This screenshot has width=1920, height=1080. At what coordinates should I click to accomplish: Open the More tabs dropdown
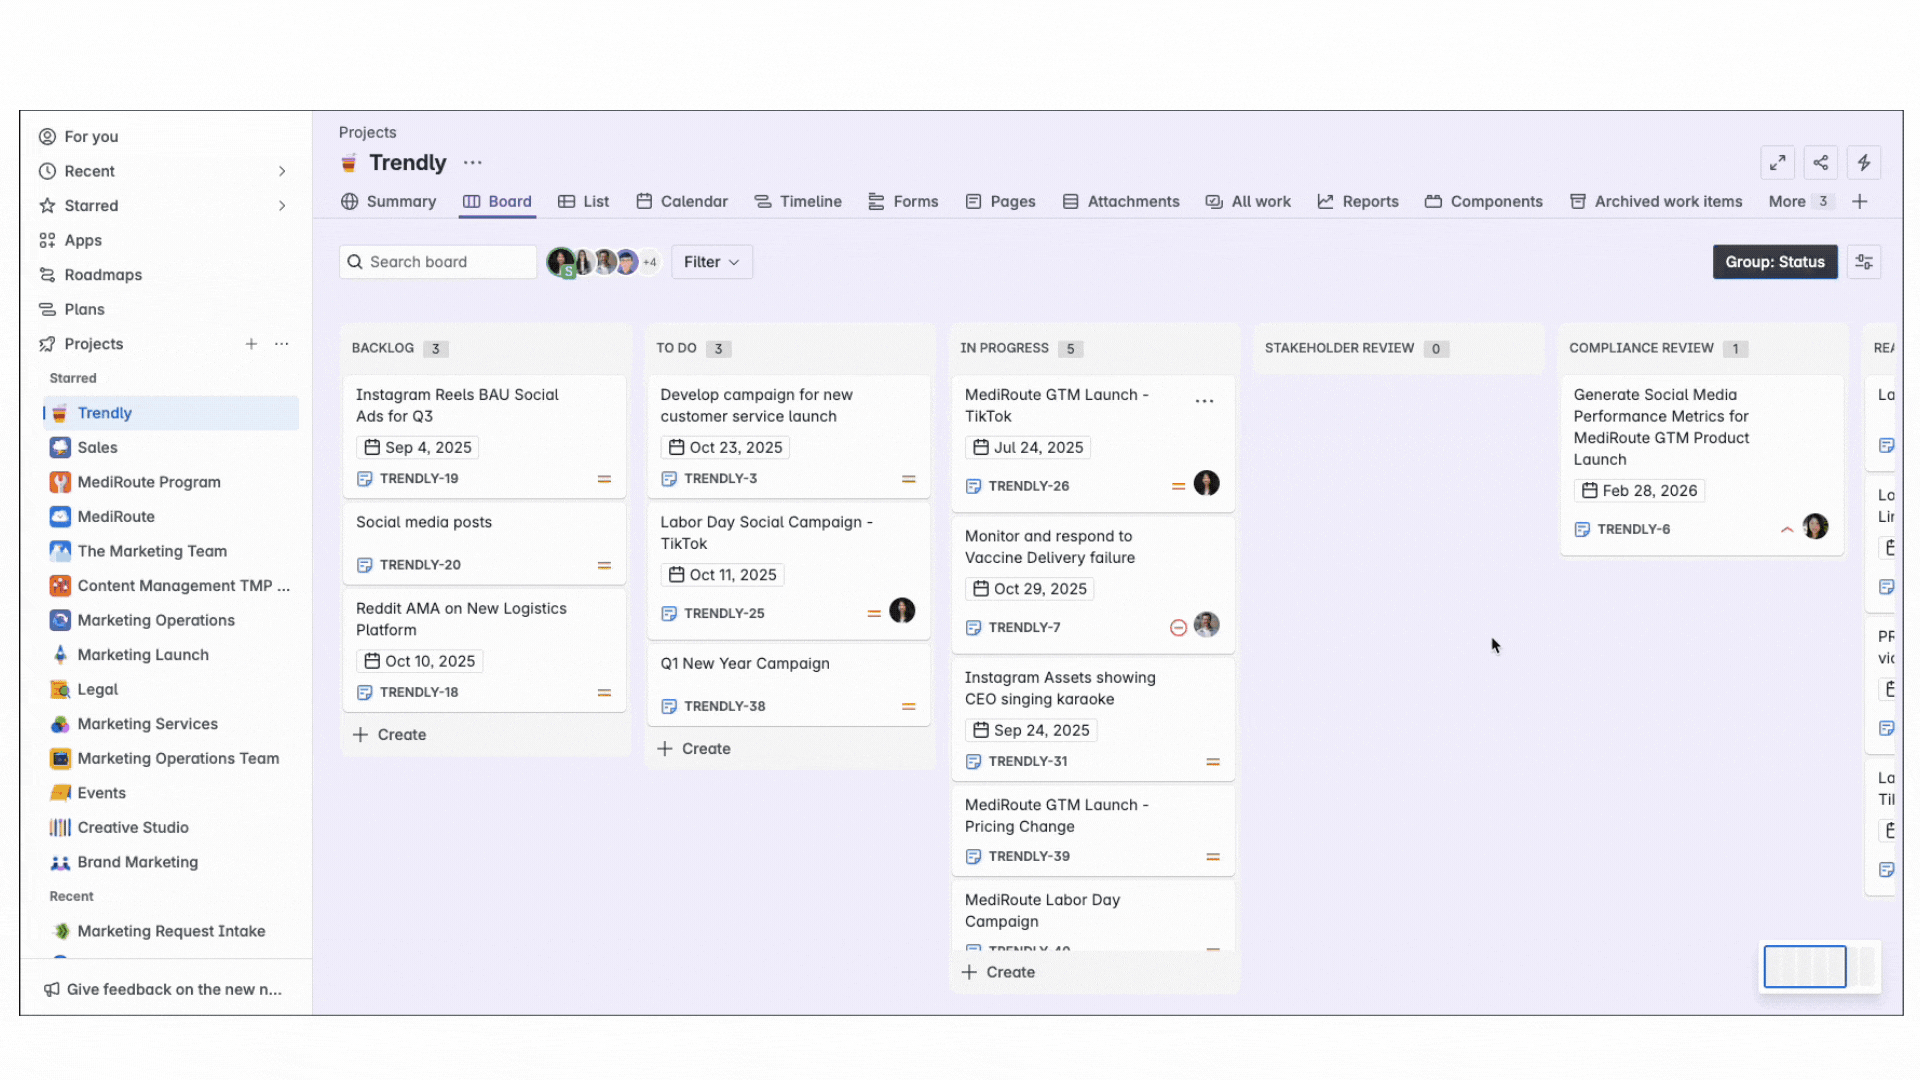pyautogui.click(x=1800, y=202)
